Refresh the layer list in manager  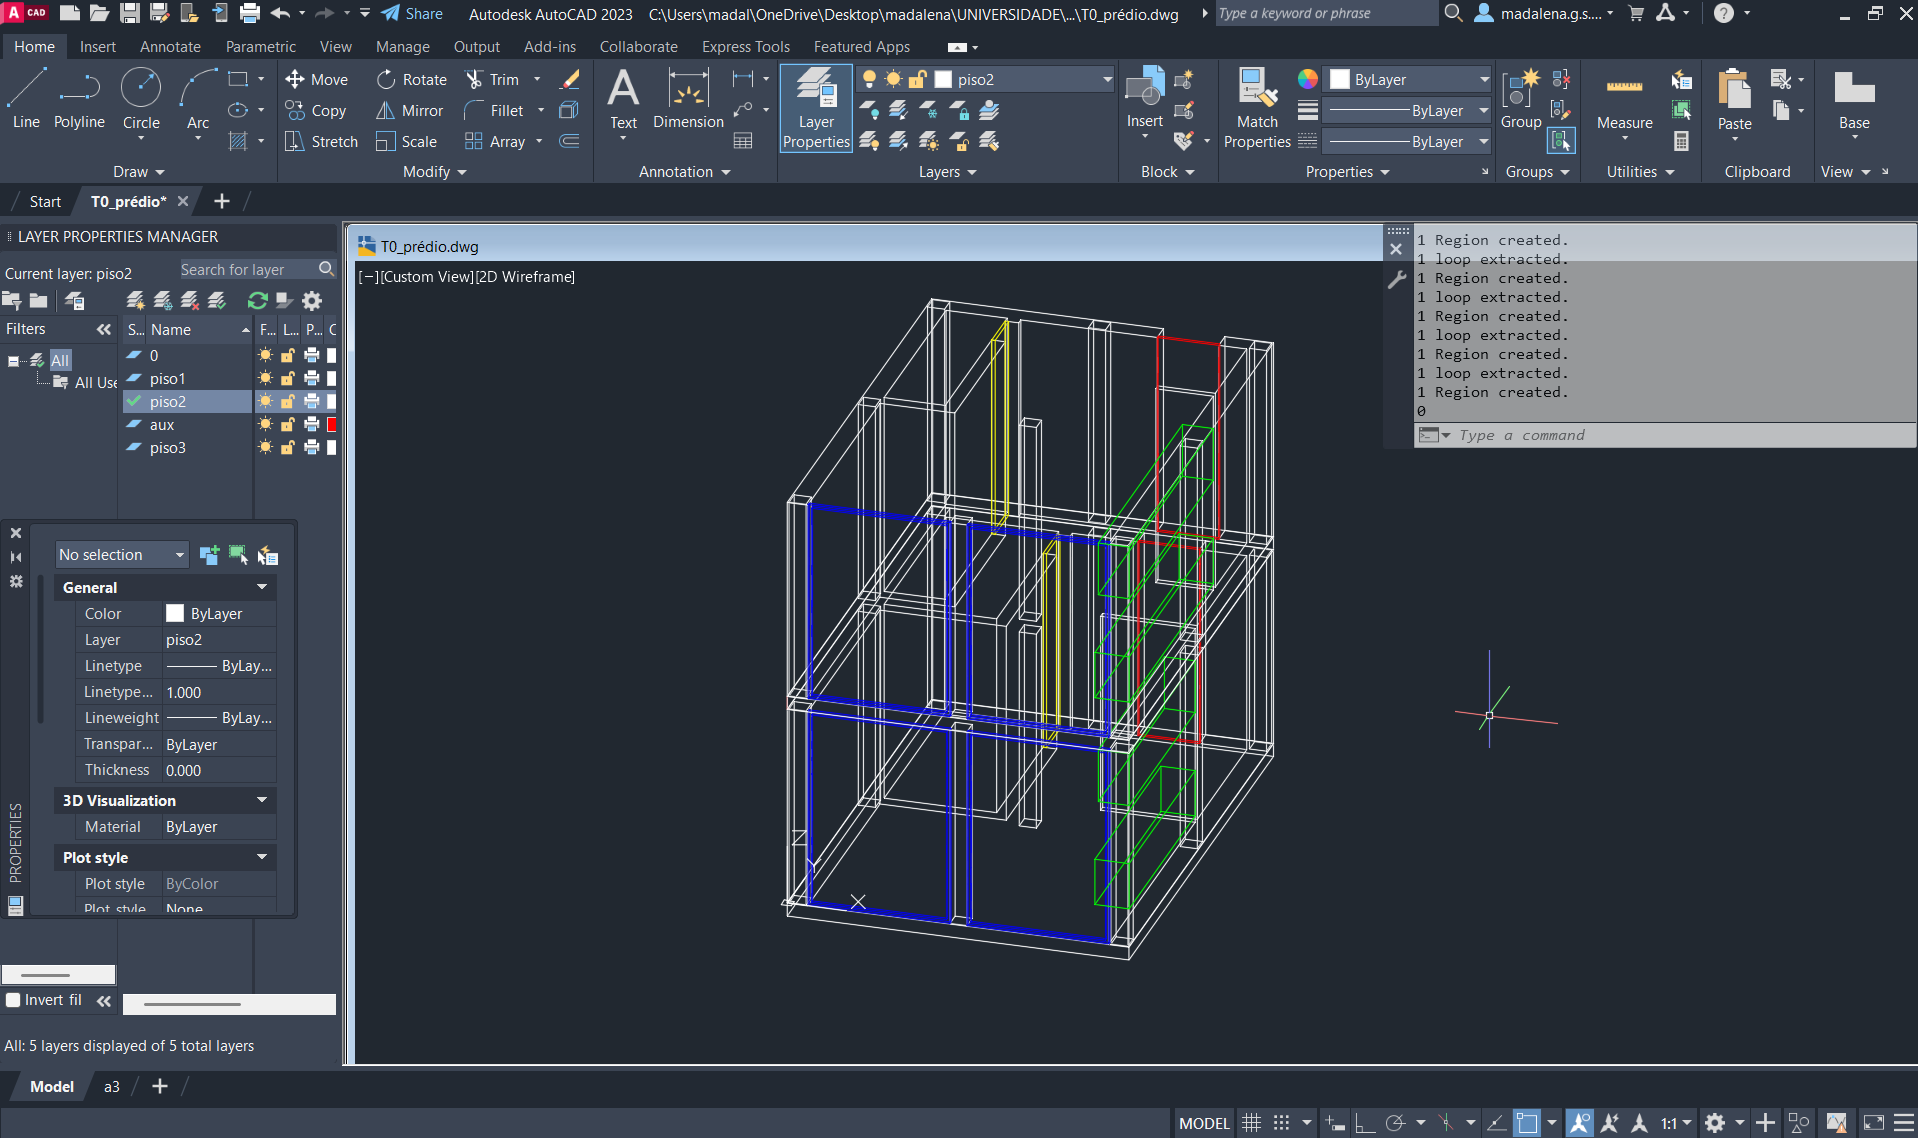[x=257, y=300]
